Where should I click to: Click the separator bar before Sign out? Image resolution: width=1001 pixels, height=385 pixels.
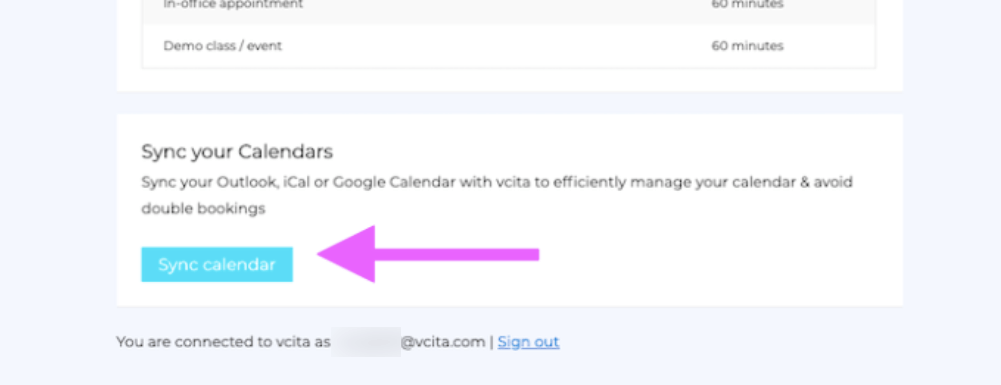point(491,342)
